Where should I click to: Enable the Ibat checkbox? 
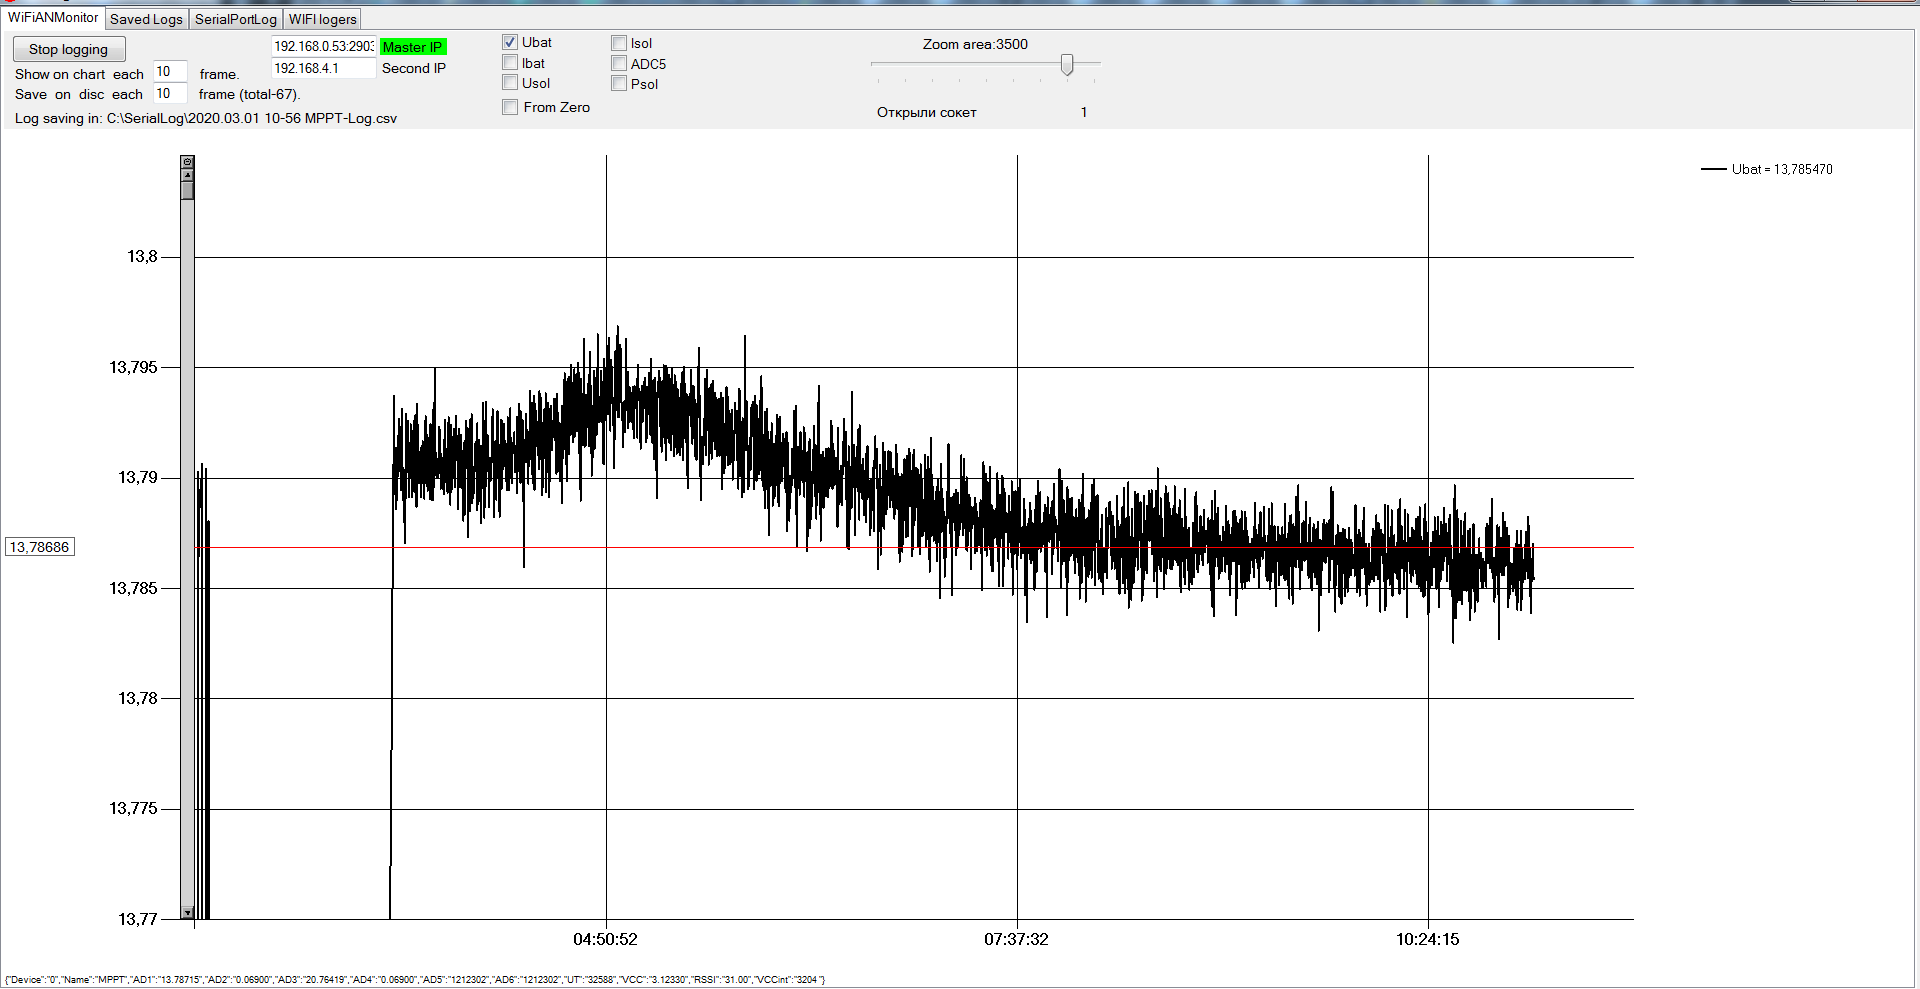510,63
